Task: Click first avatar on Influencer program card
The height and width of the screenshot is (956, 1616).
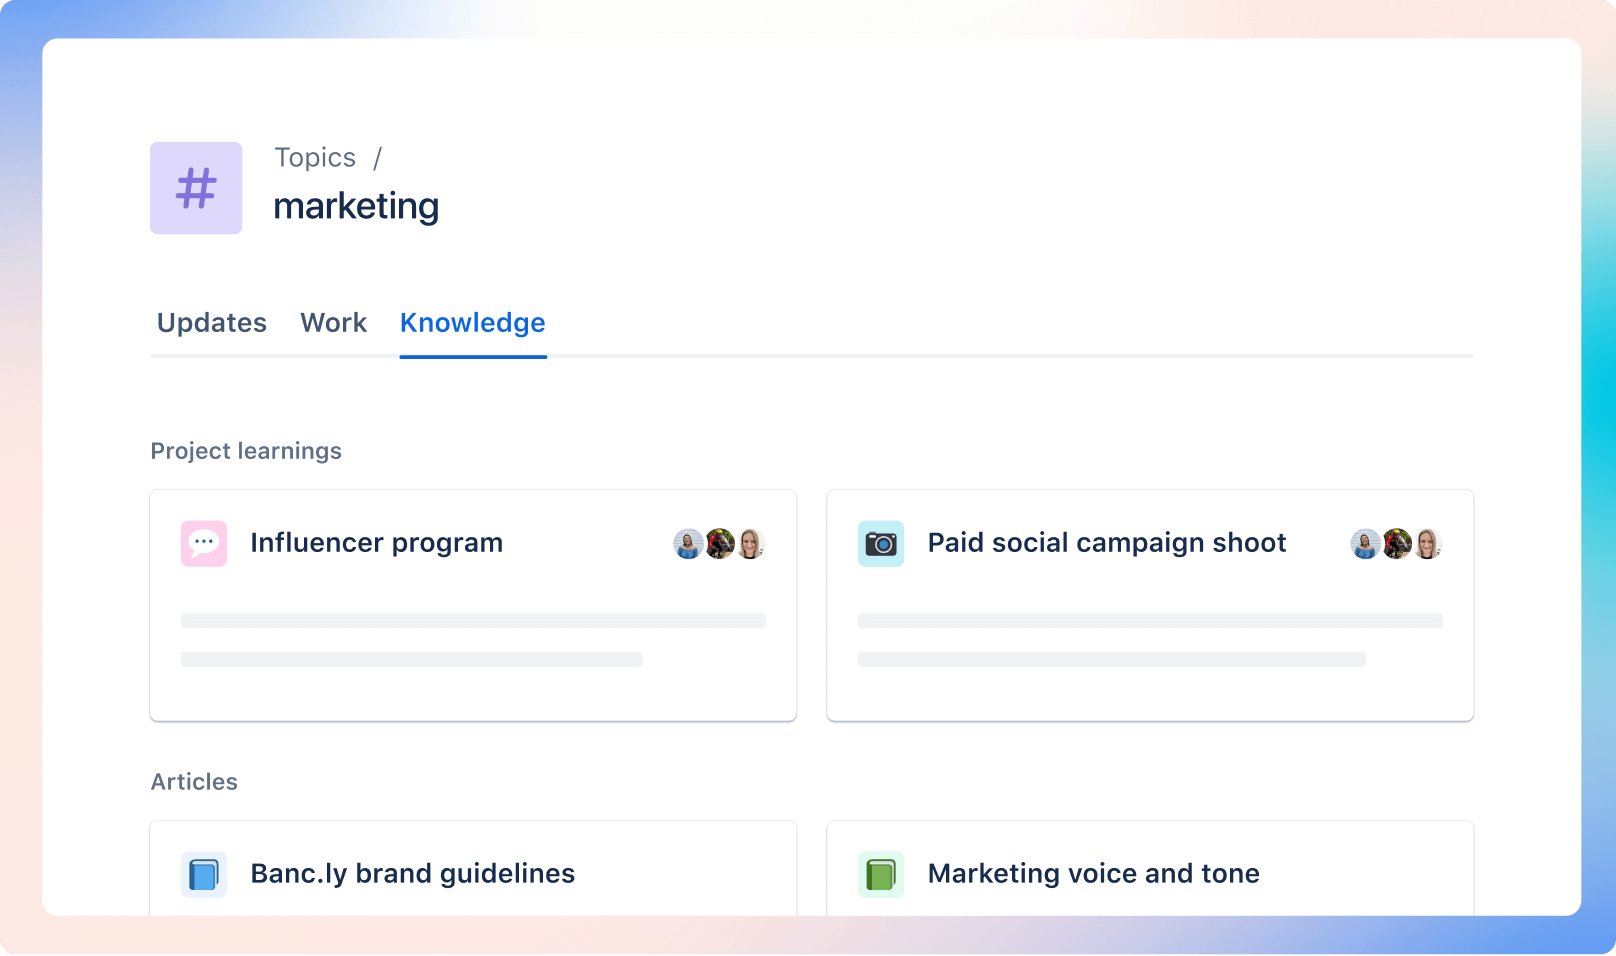Action: (x=688, y=544)
